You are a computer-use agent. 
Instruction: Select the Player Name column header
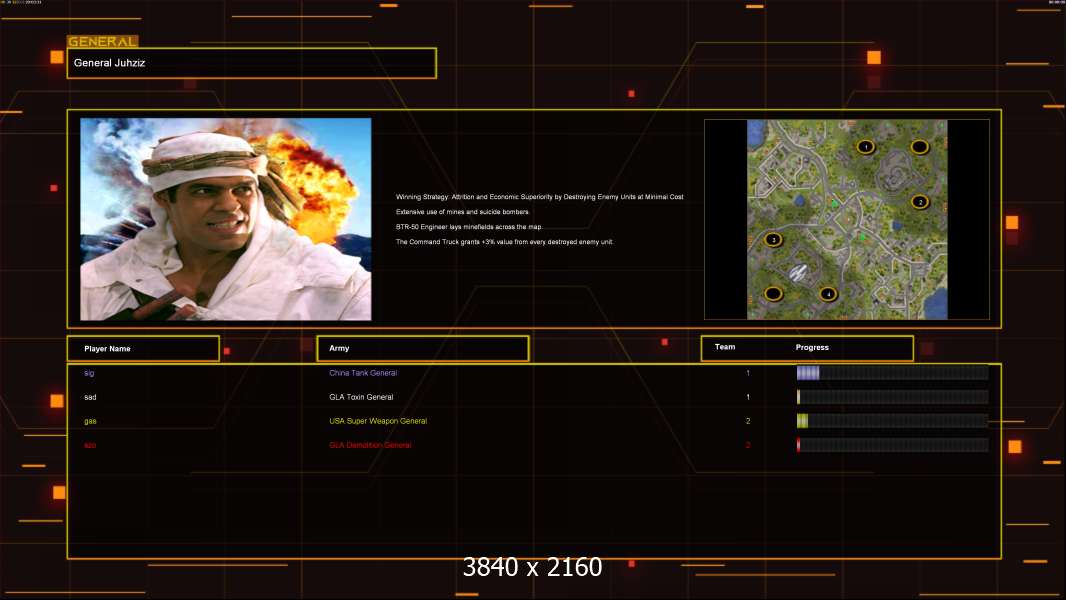[143, 349]
